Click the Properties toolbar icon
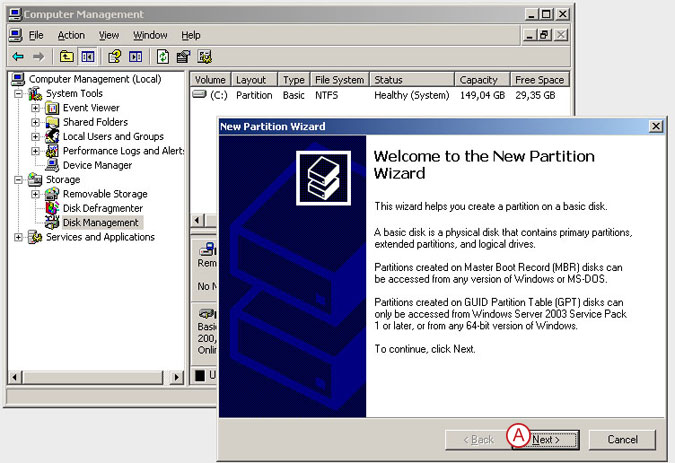675x463 pixels. (183, 56)
